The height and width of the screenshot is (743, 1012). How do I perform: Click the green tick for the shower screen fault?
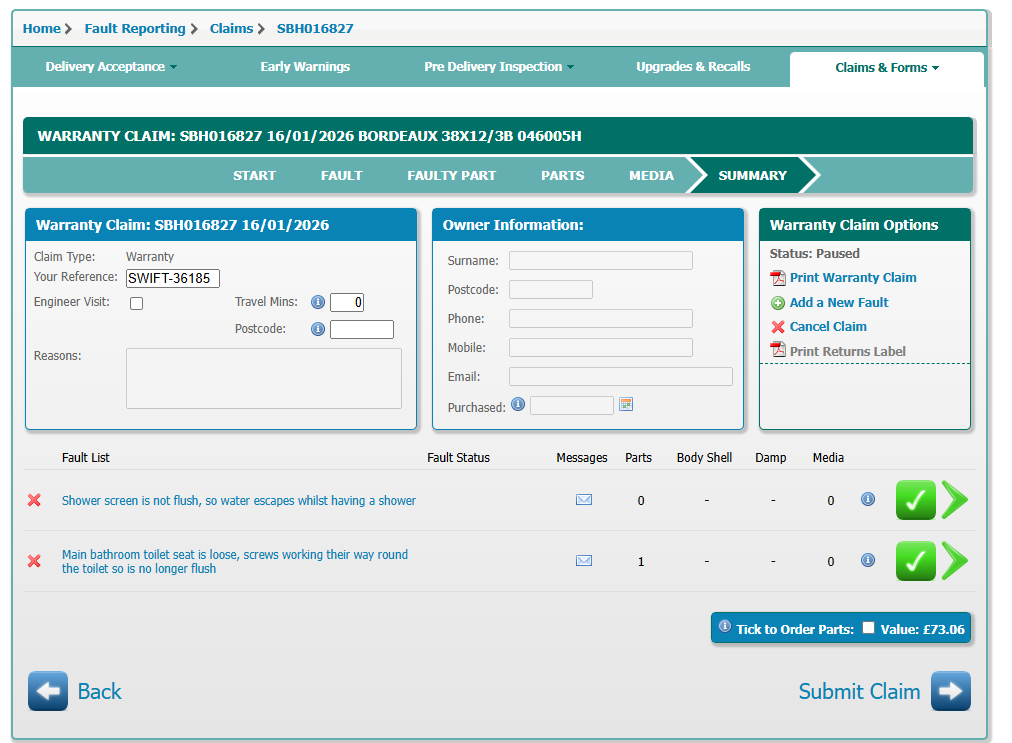tap(916, 500)
